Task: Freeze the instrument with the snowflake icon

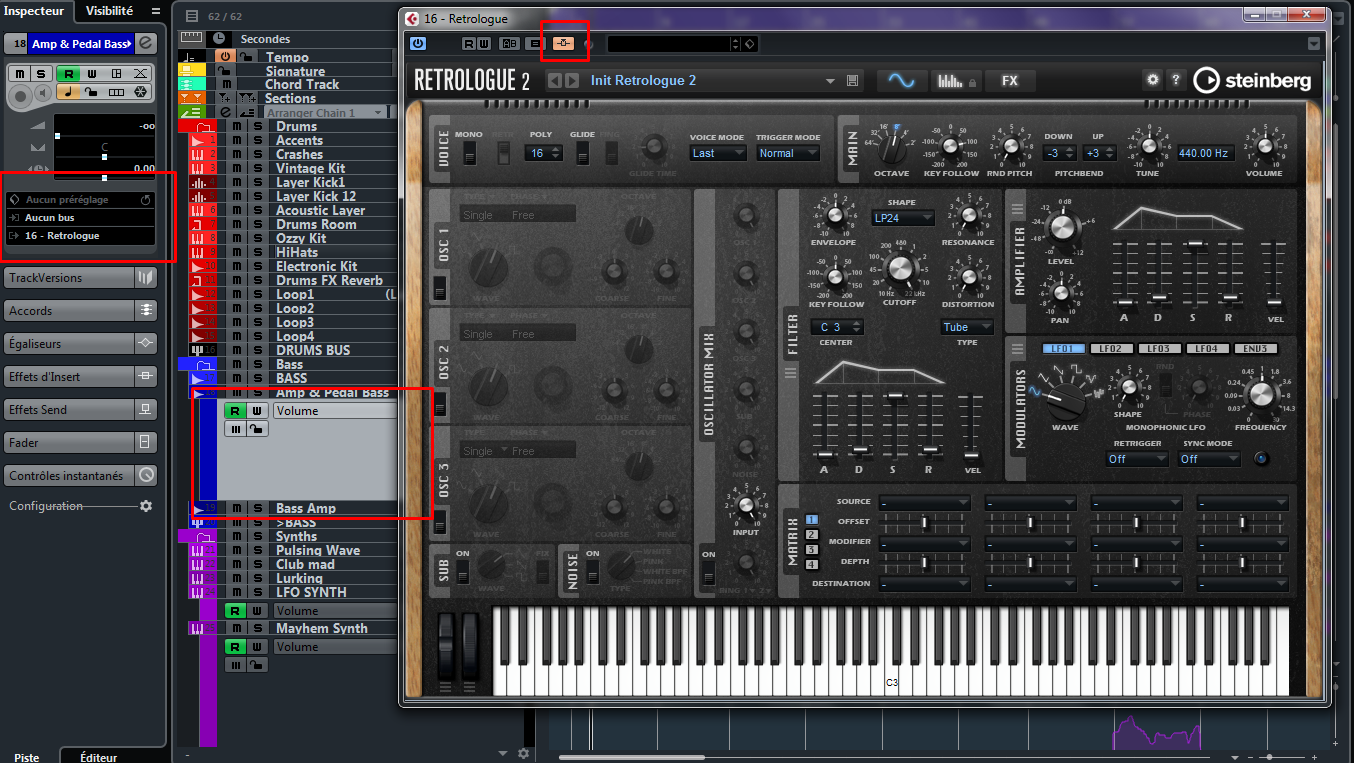Action: [141, 93]
